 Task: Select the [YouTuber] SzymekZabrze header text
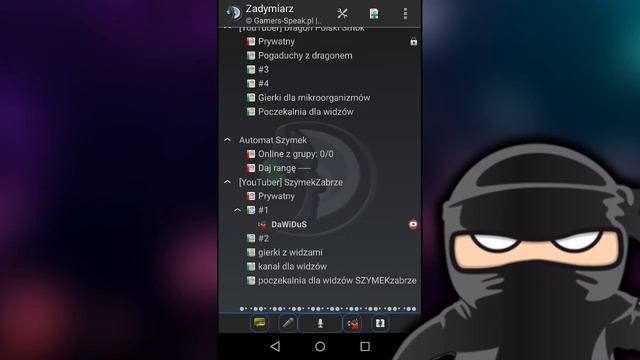coord(291,182)
